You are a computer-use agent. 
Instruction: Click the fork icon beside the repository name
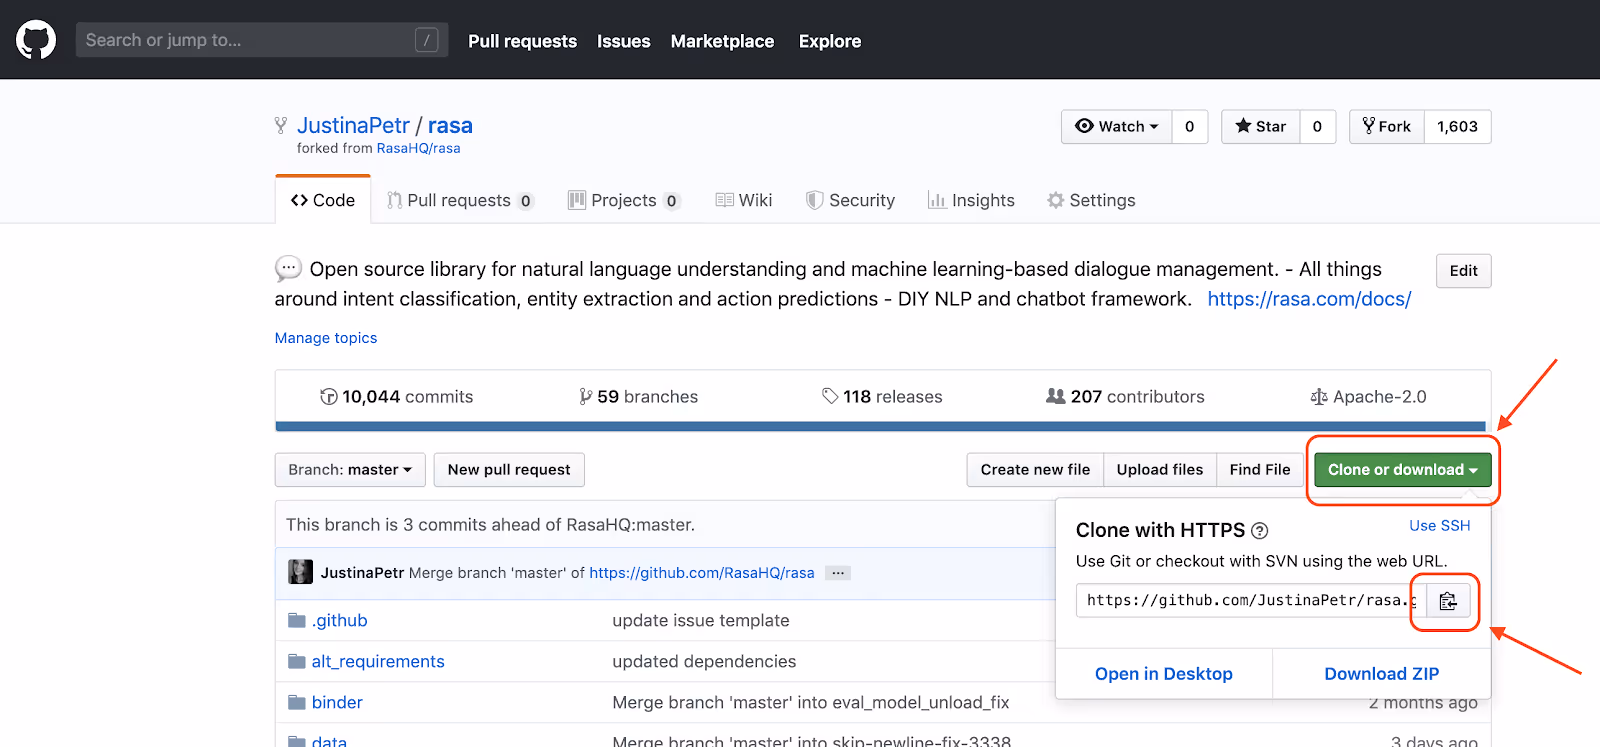pos(281,126)
